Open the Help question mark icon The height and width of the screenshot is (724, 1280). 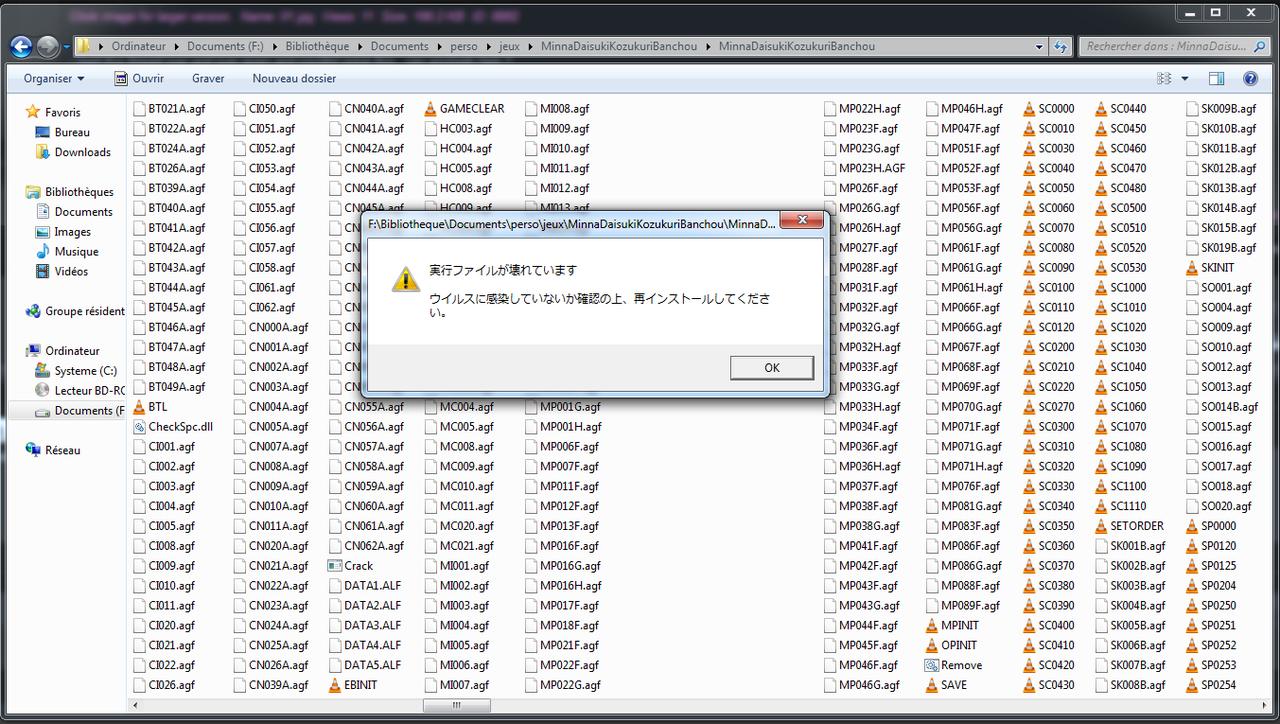tap(1250, 78)
